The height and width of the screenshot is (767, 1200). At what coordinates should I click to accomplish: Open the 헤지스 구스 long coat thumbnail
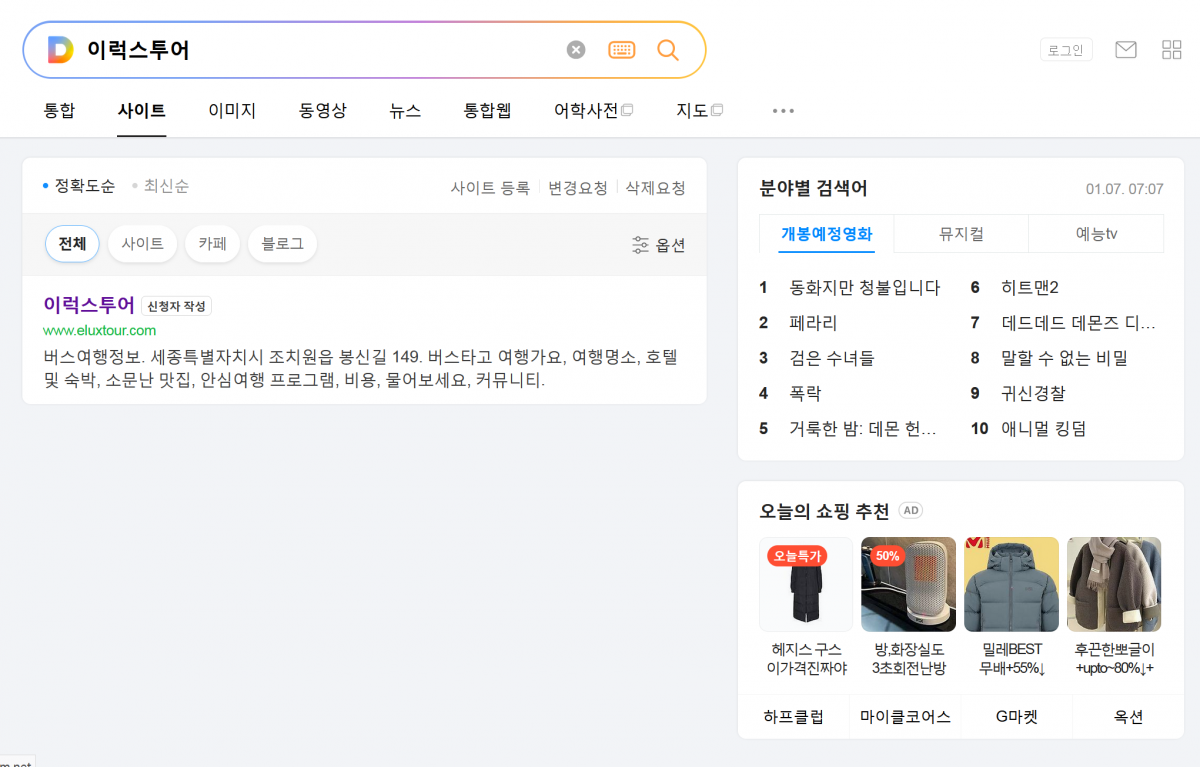[x=806, y=584]
